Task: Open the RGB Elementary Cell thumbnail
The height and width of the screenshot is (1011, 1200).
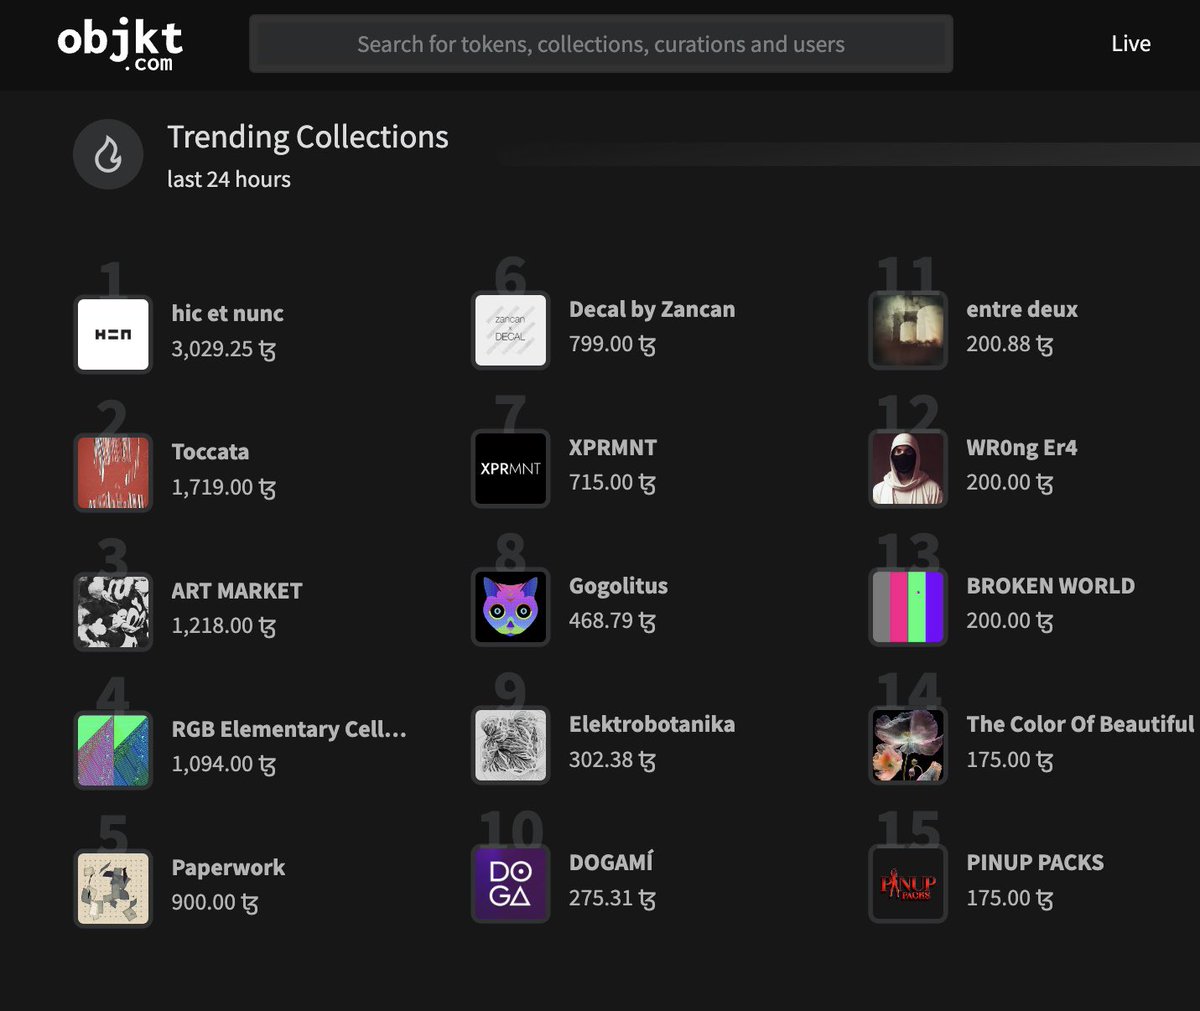Action: pos(113,749)
